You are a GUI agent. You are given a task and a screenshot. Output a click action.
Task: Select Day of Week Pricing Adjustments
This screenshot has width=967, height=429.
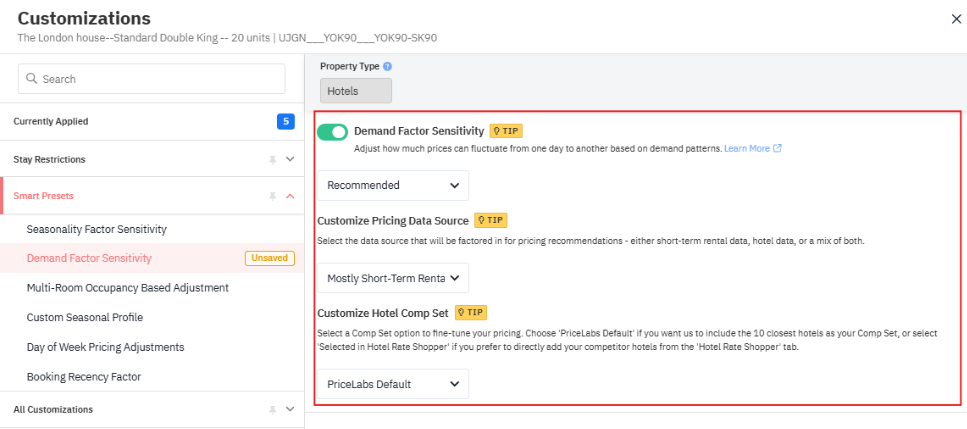[105, 347]
